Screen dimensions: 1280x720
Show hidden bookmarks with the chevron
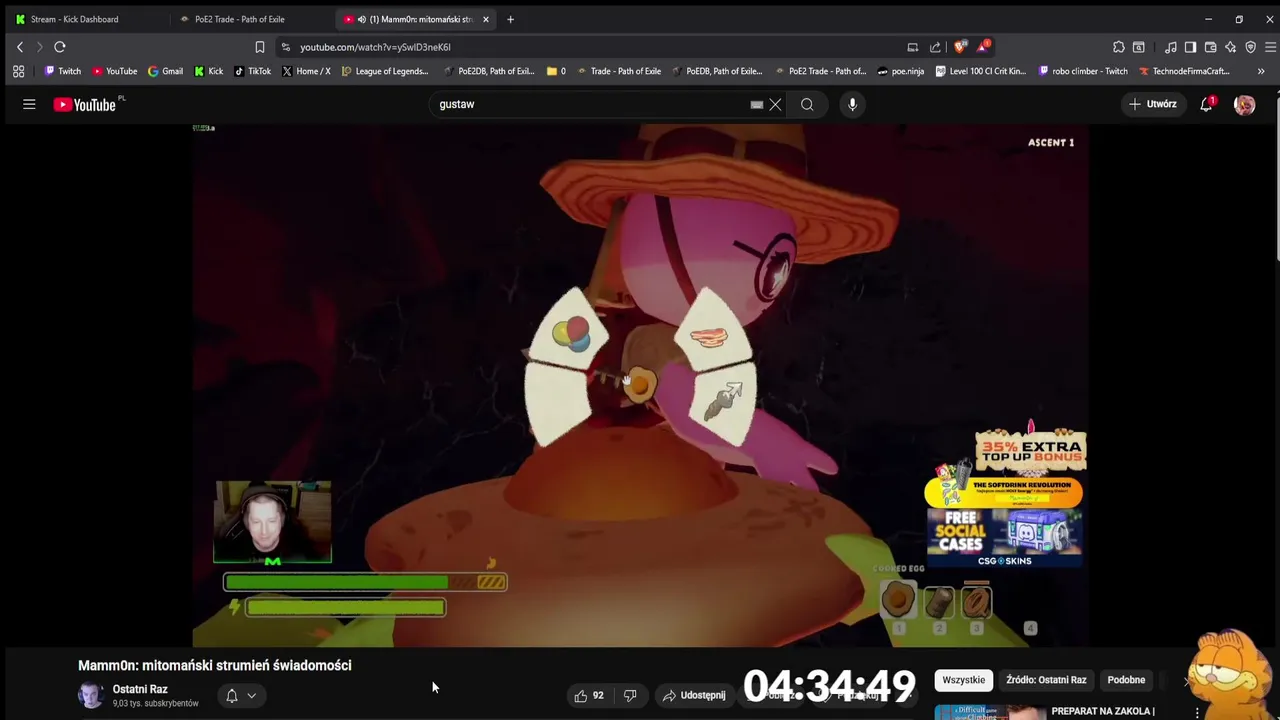(x=1261, y=71)
